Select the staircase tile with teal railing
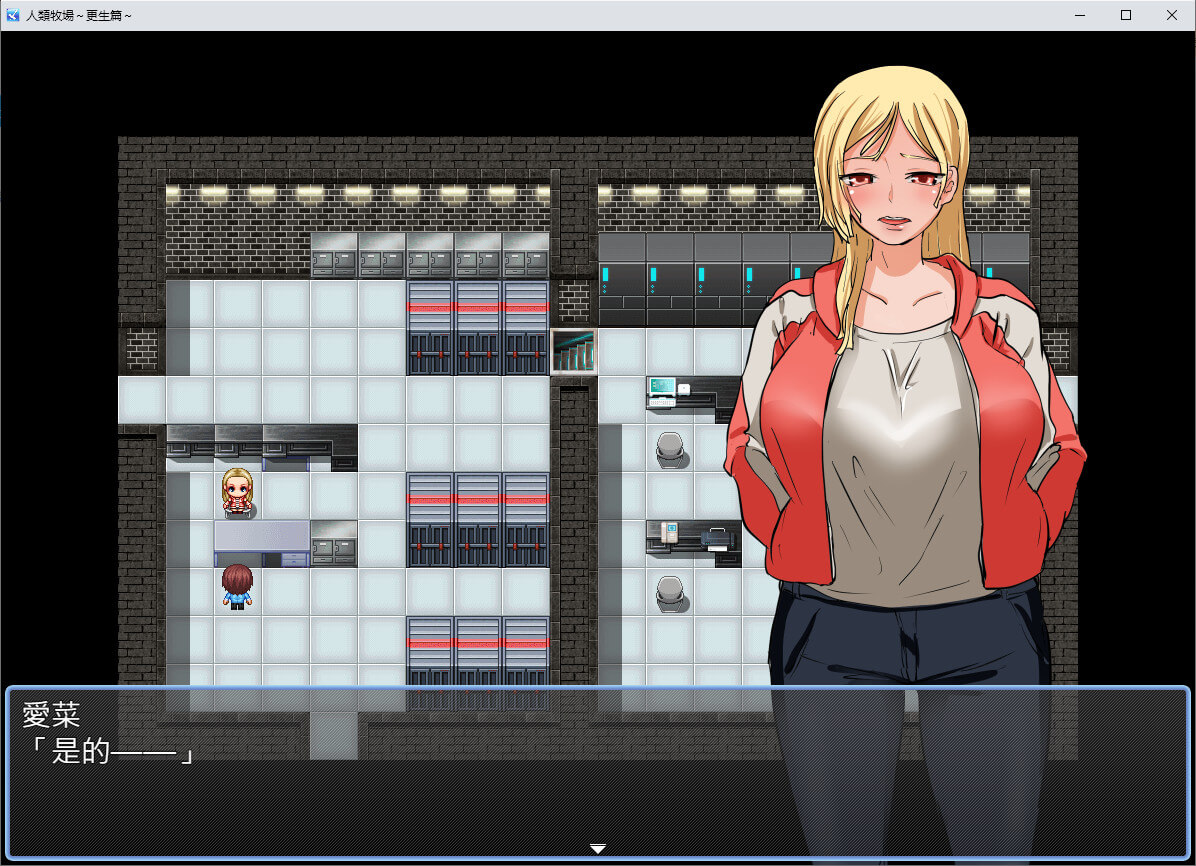This screenshot has width=1196, height=866. click(573, 351)
